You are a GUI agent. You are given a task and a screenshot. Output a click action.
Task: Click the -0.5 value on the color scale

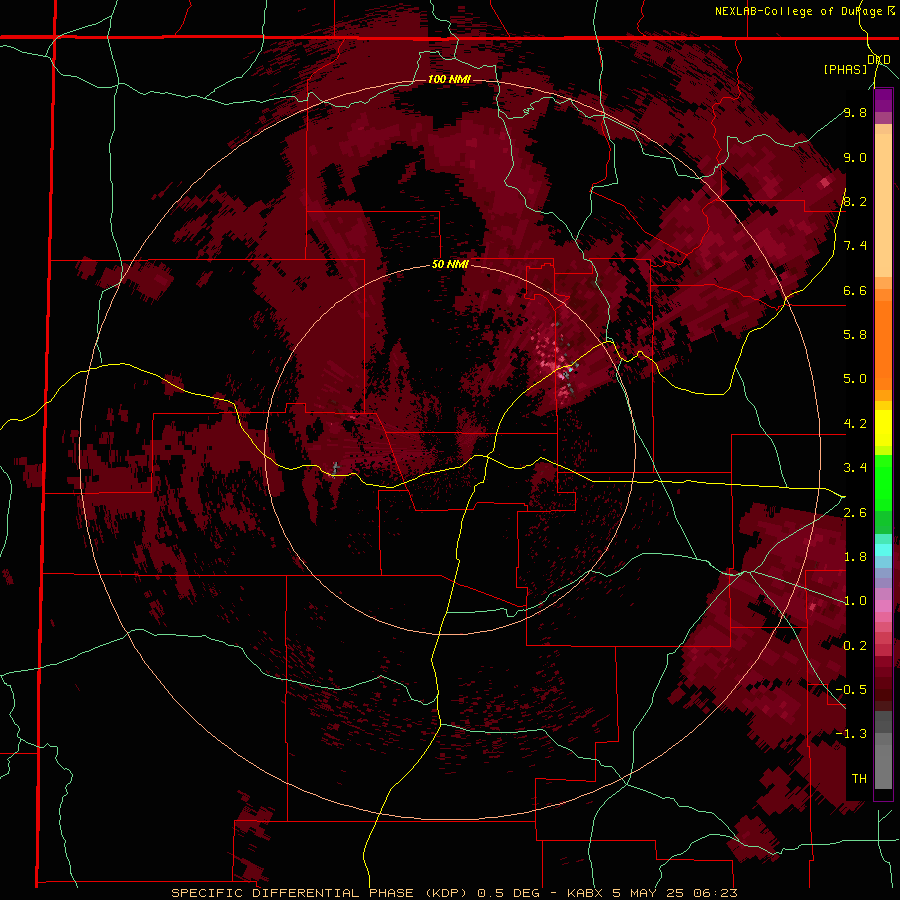(851, 690)
